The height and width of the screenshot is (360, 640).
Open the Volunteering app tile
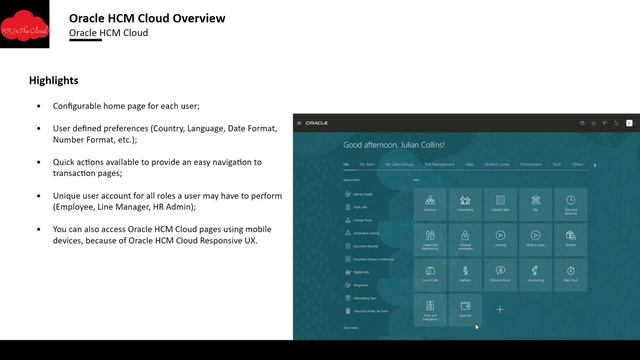pyautogui.click(x=536, y=274)
